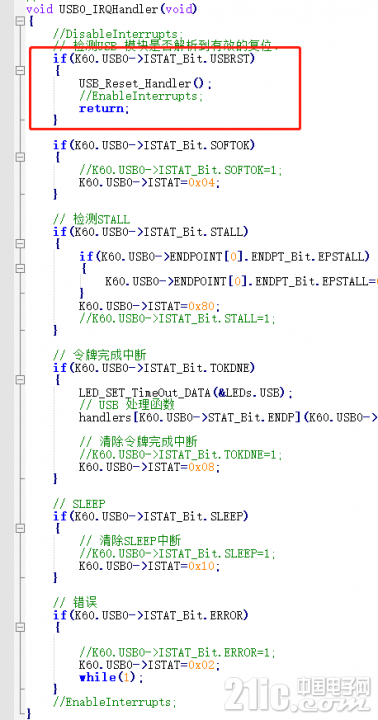Click the 'ENDPT_Bit.EPSTALL=' assignment line

click(241, 281)
